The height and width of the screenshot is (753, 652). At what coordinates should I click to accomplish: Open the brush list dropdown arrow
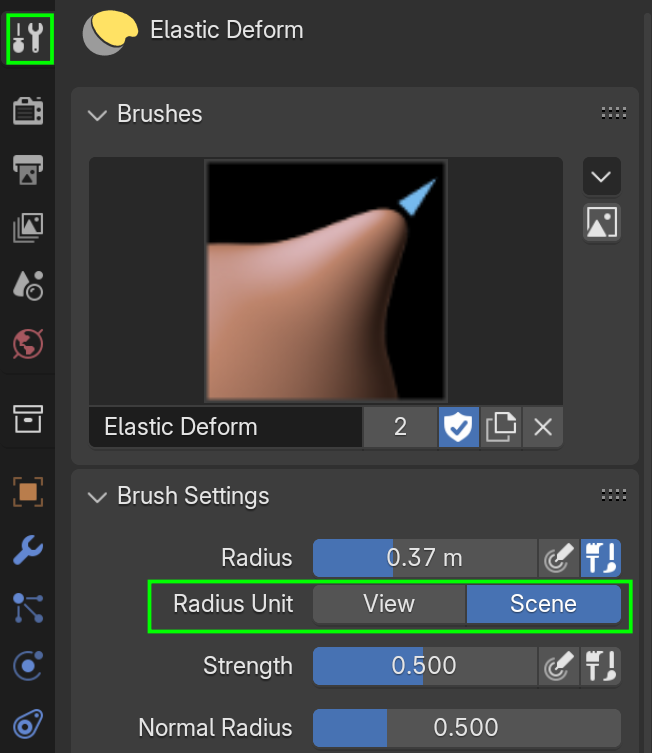click(x=602, y=176)
